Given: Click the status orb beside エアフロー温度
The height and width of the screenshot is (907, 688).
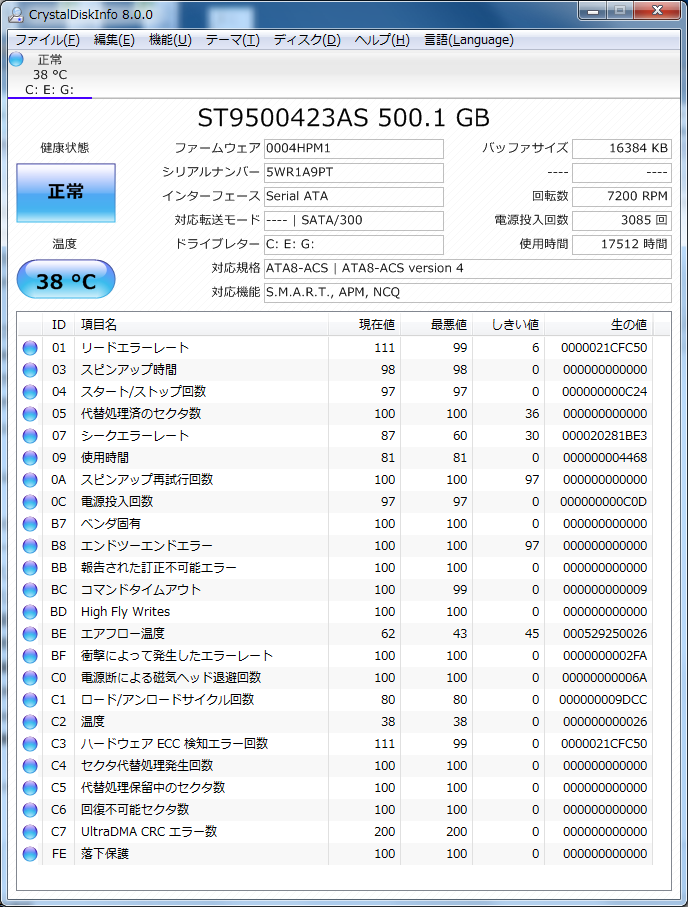Looking at the screenshot, I should click(x=30, y=634).
